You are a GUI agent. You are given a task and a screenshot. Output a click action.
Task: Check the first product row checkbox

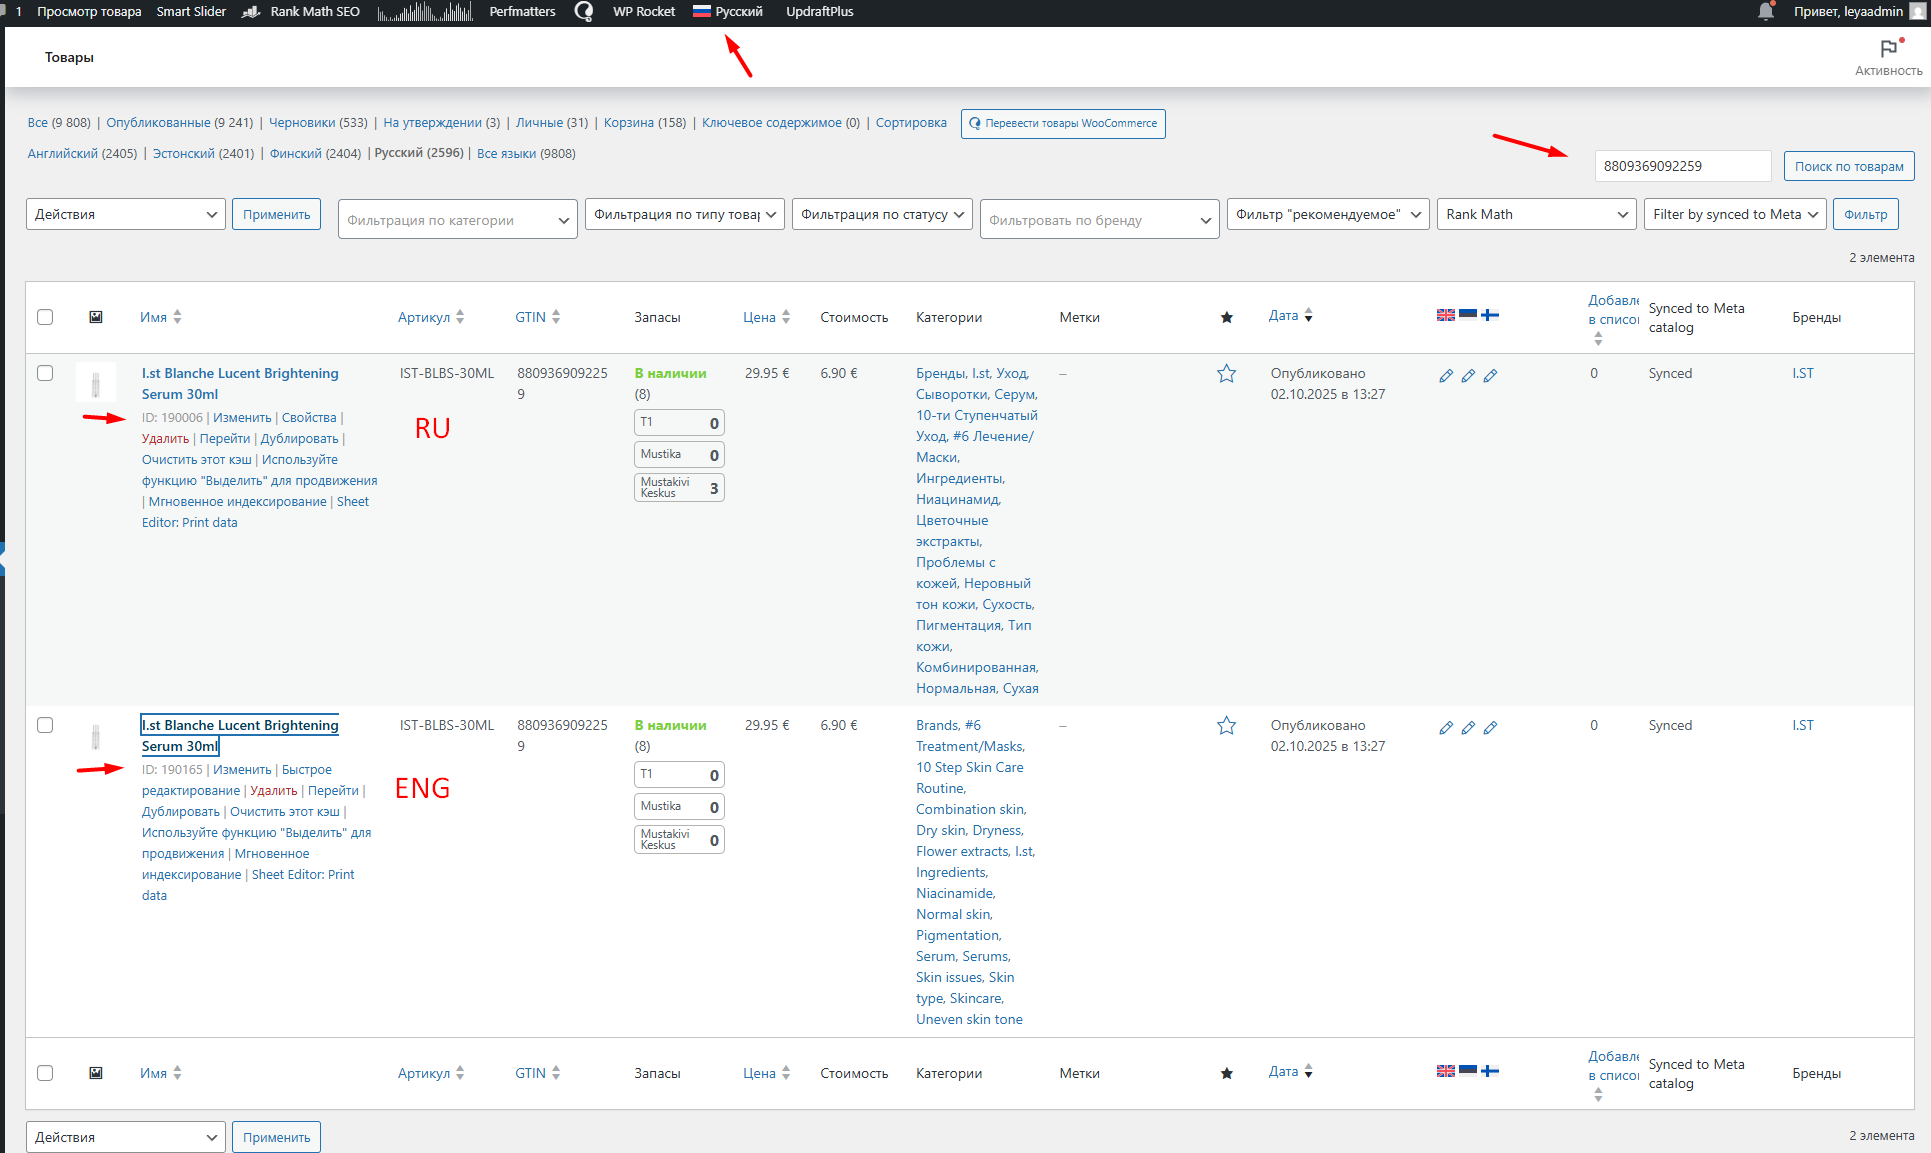(x=45, y=373)
